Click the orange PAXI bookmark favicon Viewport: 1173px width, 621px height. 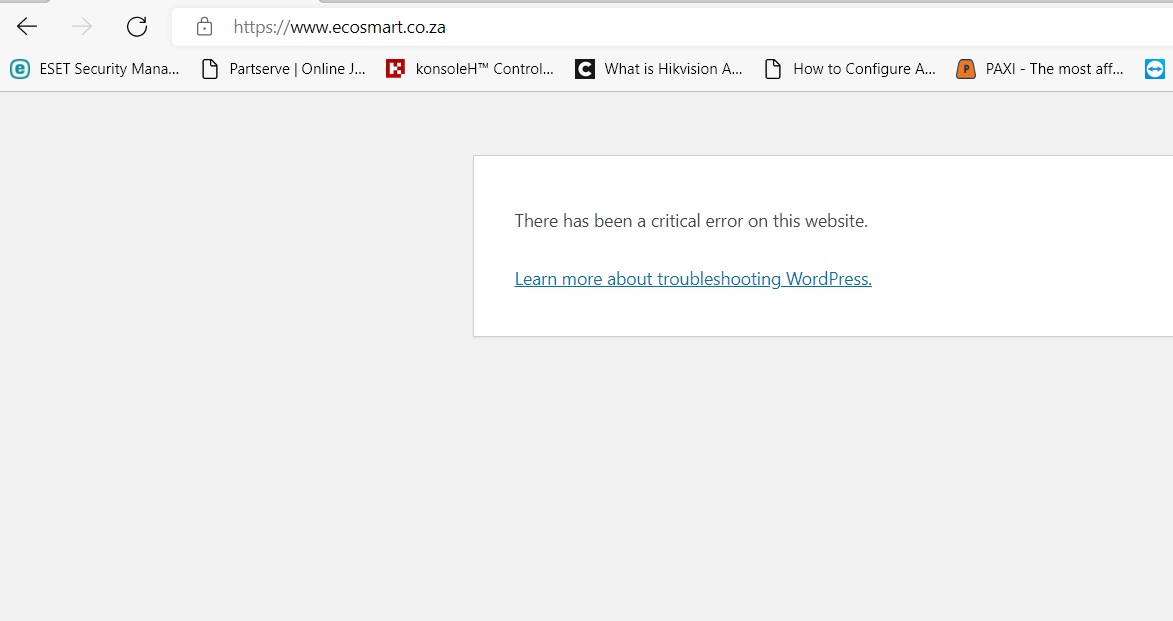click(966, 69)
